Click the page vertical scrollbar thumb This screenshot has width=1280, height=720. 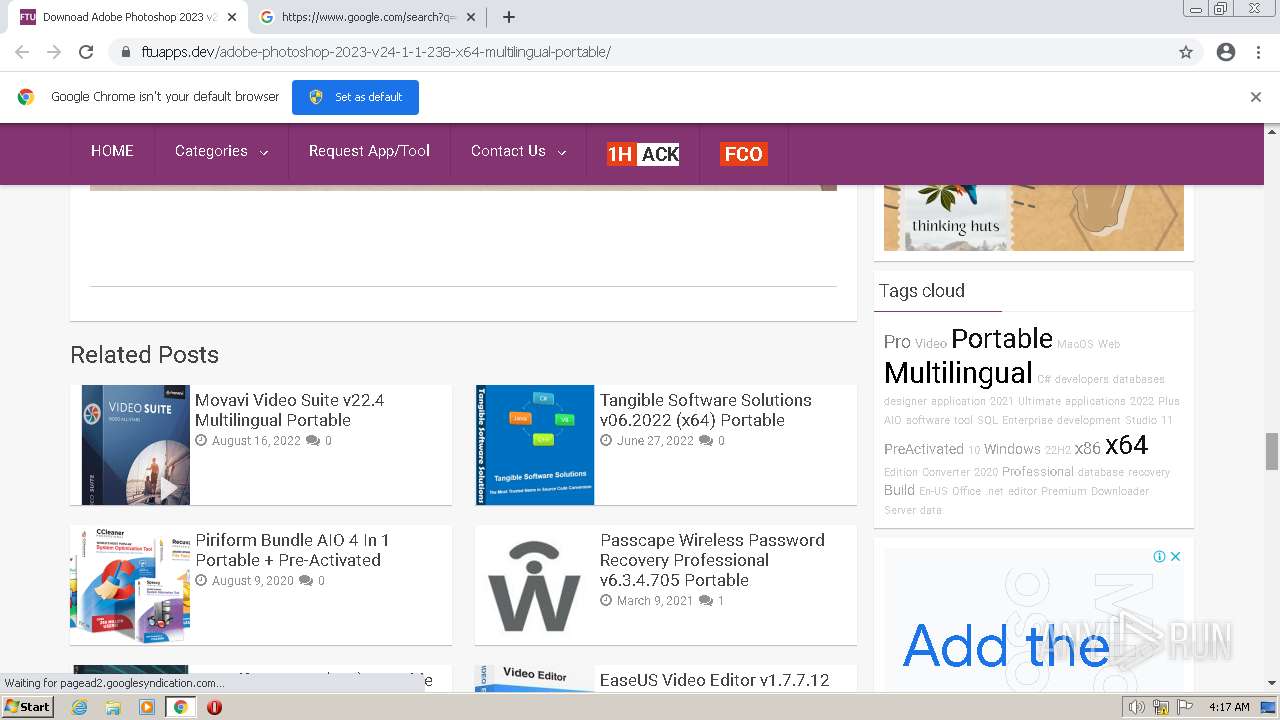tap(1272, 451)
